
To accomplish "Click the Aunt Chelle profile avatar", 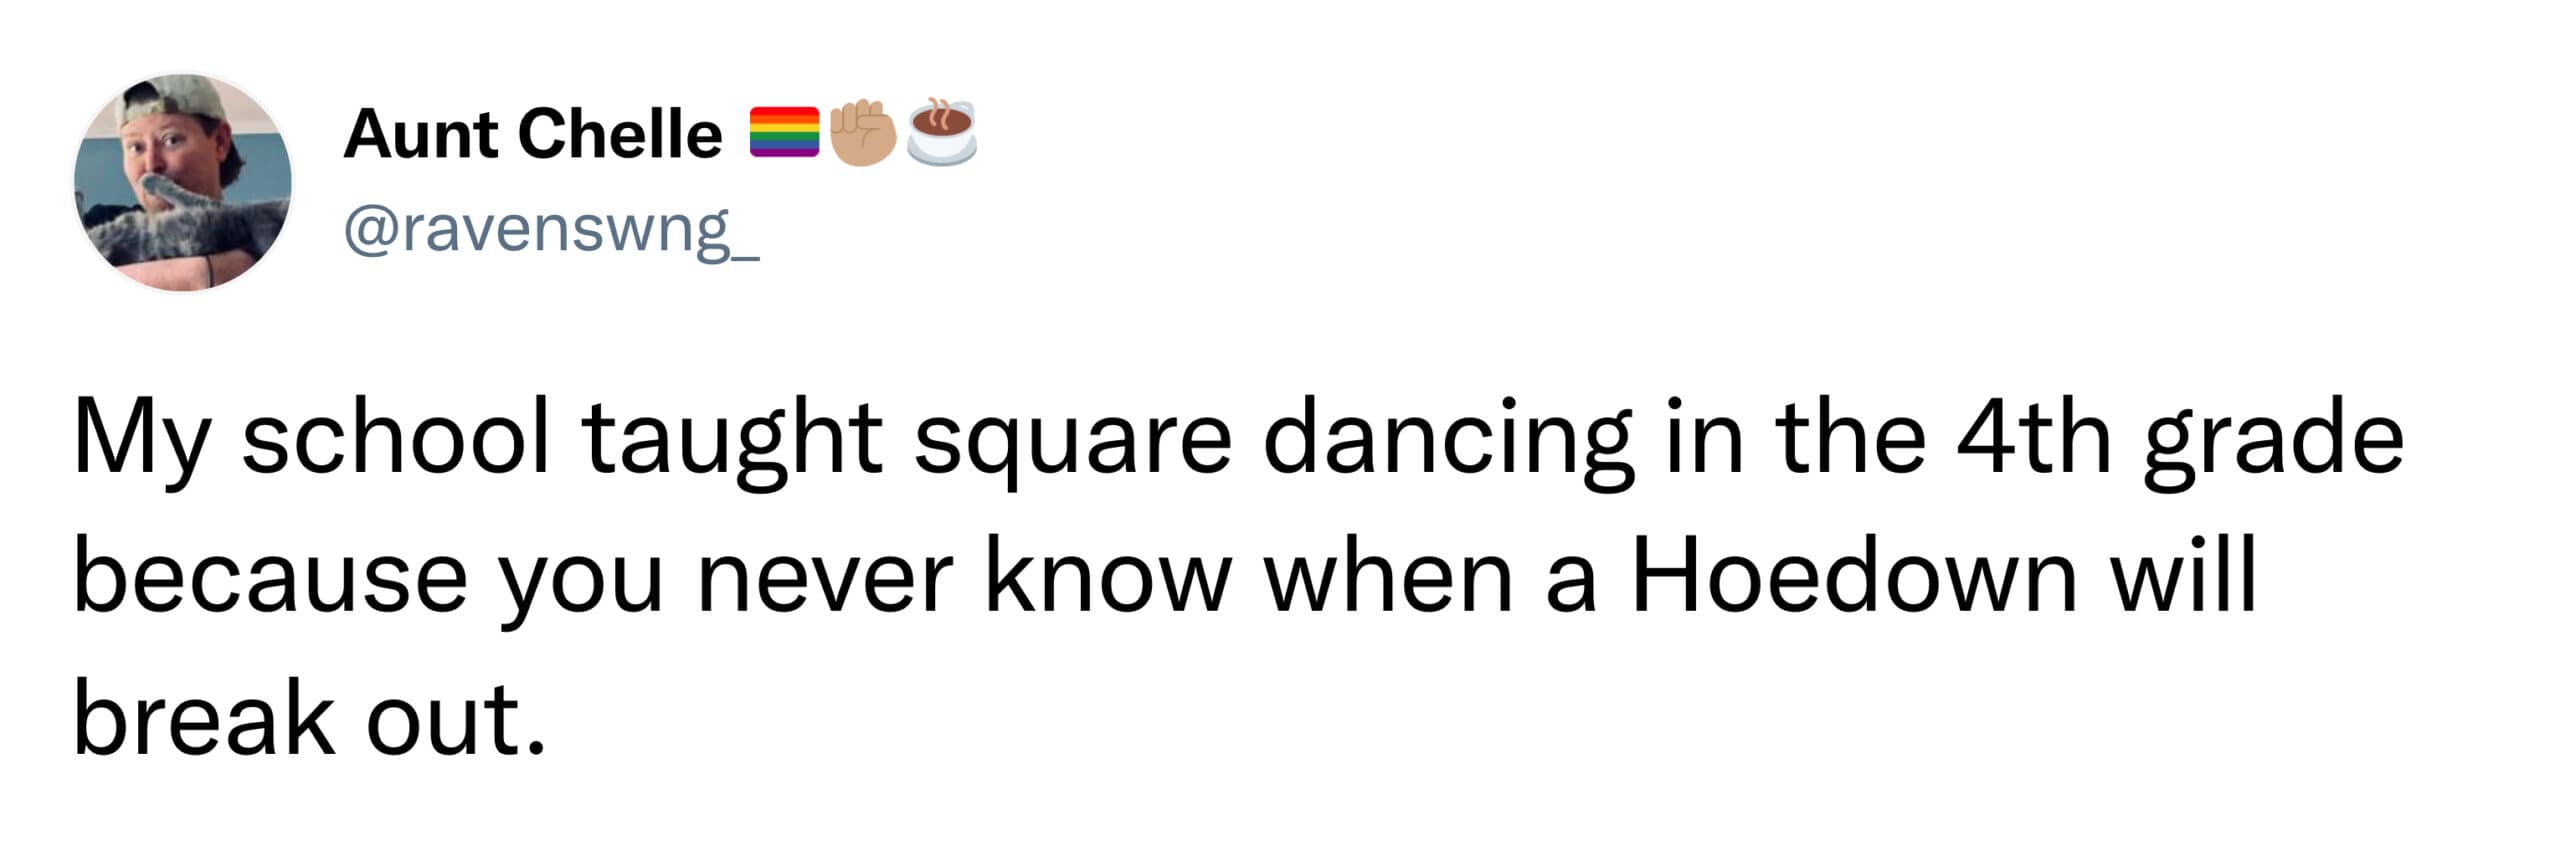I will click(182, 183).
